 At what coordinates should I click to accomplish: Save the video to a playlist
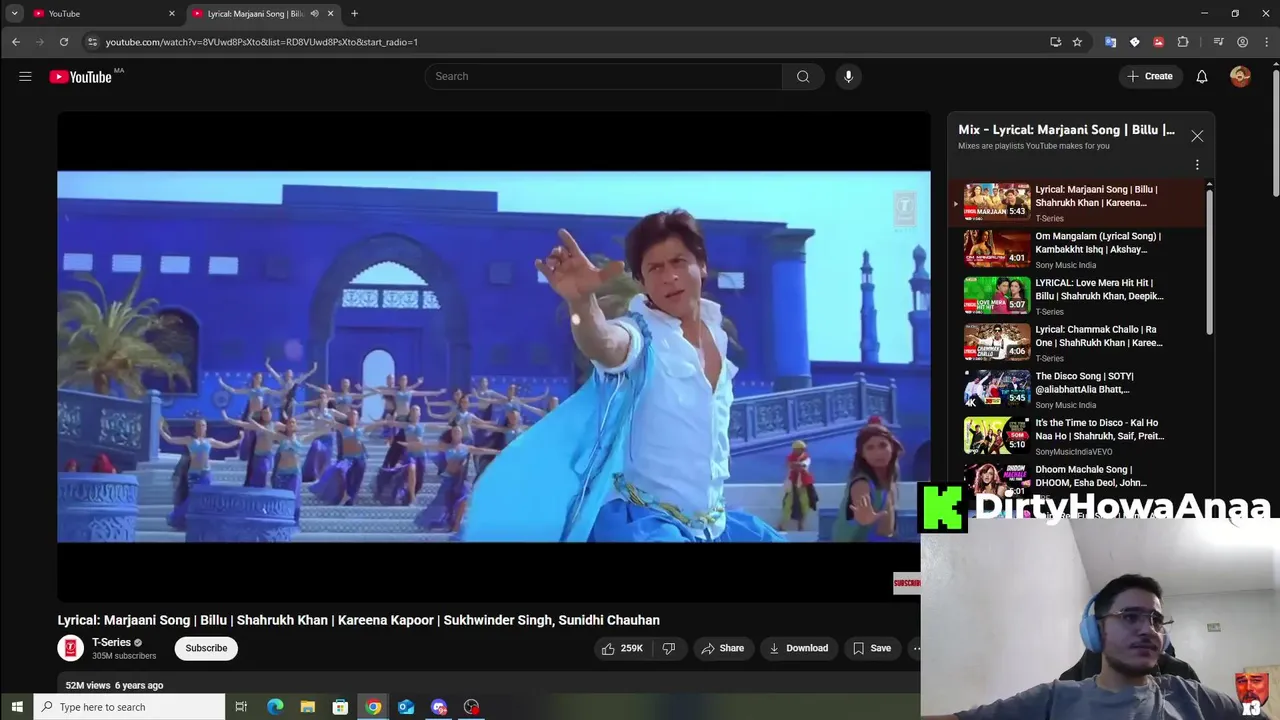tap(871, 648)
